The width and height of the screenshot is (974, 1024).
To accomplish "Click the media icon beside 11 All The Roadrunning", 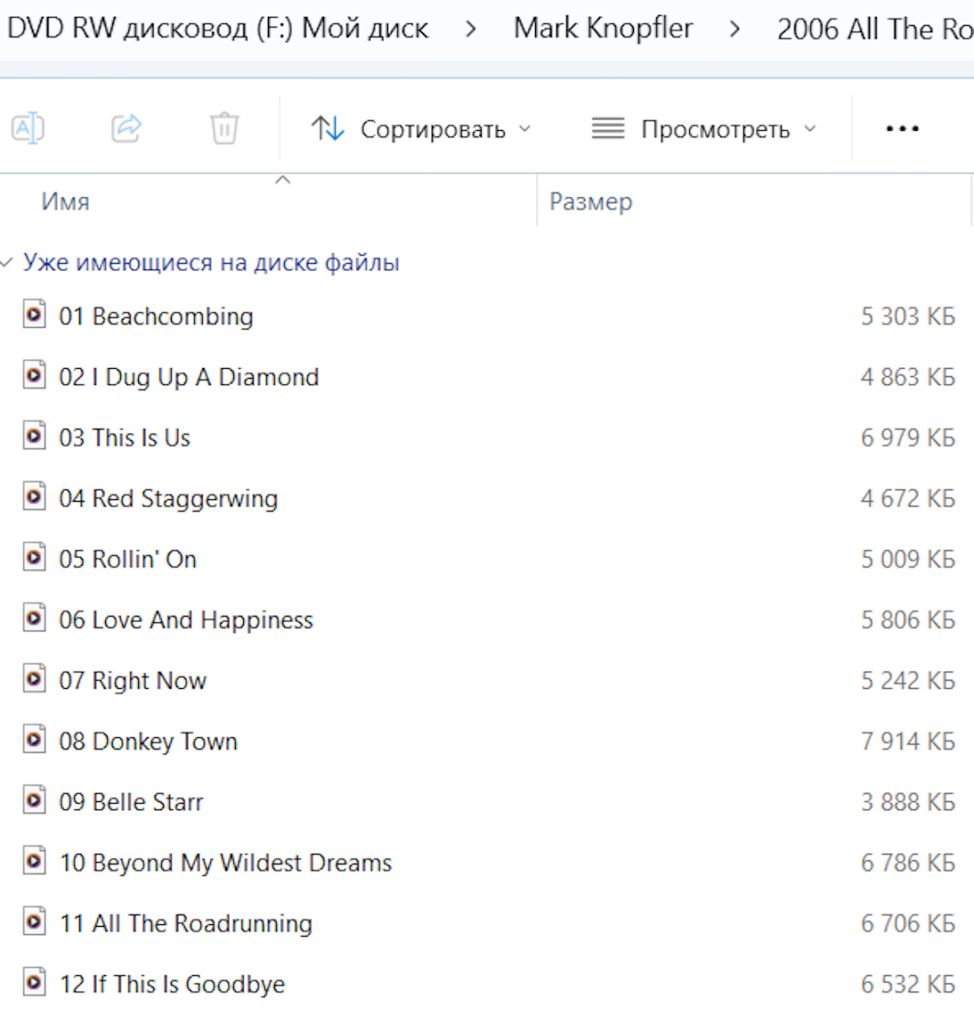I will tap(34, 922).
